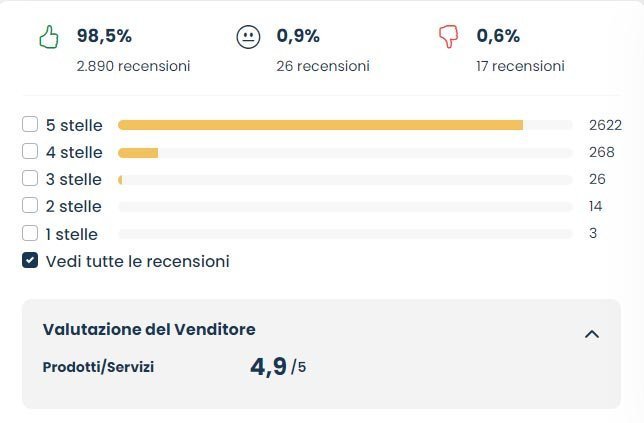The height and width of the screenshot is (423, 644).
Task: Select the 1 stelle checkbox
Action: (x=30, y=234)
